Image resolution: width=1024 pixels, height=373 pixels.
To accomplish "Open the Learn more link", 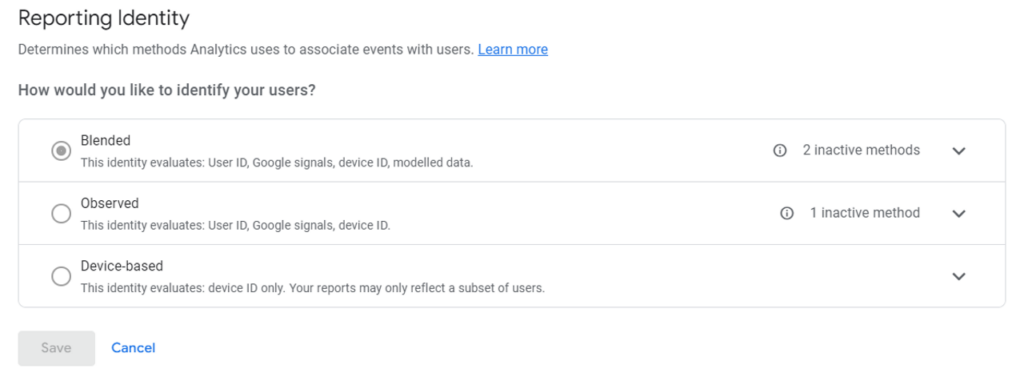I will pyautogui.click(x=513, y=50).
